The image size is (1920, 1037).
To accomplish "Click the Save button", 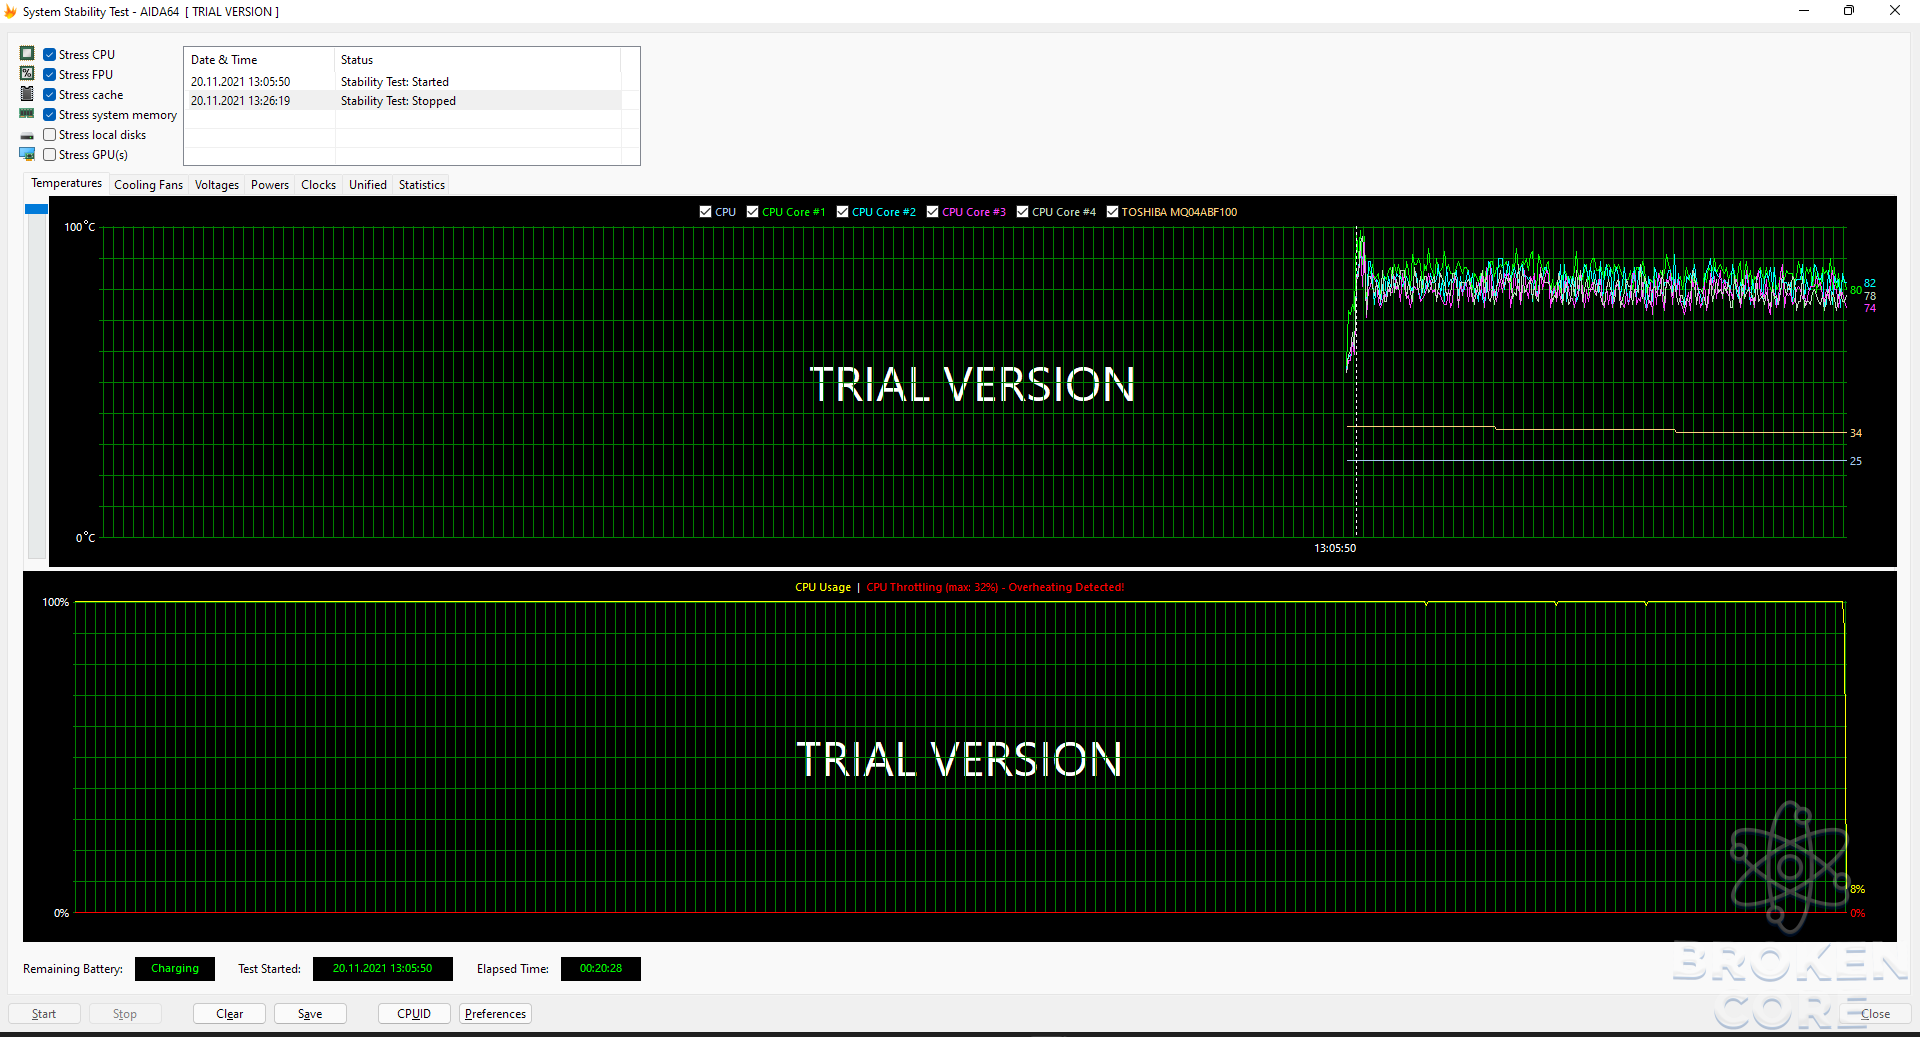I will point(310,1014).
